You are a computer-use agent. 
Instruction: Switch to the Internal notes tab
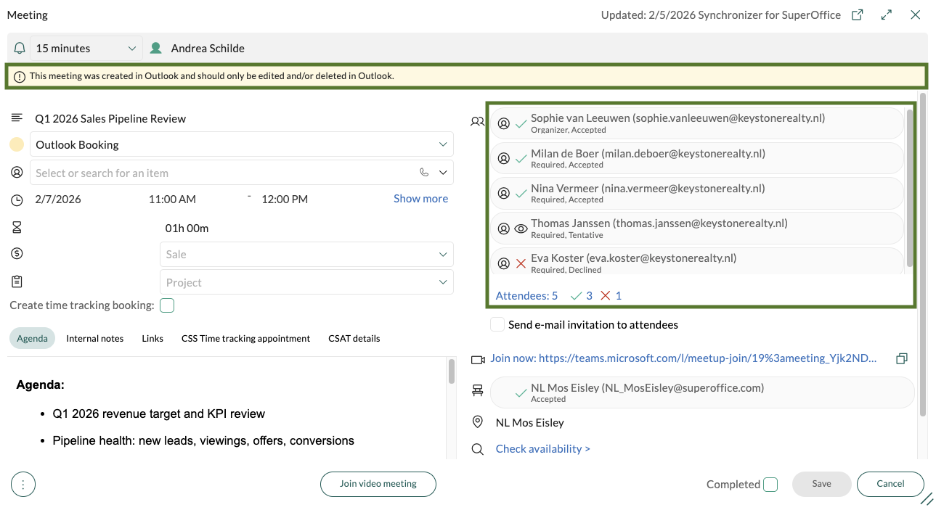tap(95, 338)
